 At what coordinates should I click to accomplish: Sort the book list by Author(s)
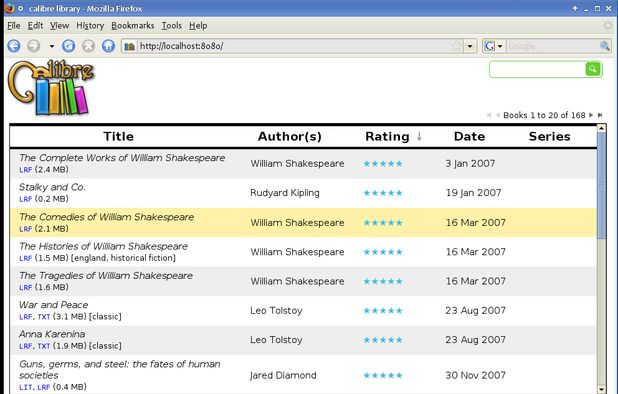tap(290, 136)
